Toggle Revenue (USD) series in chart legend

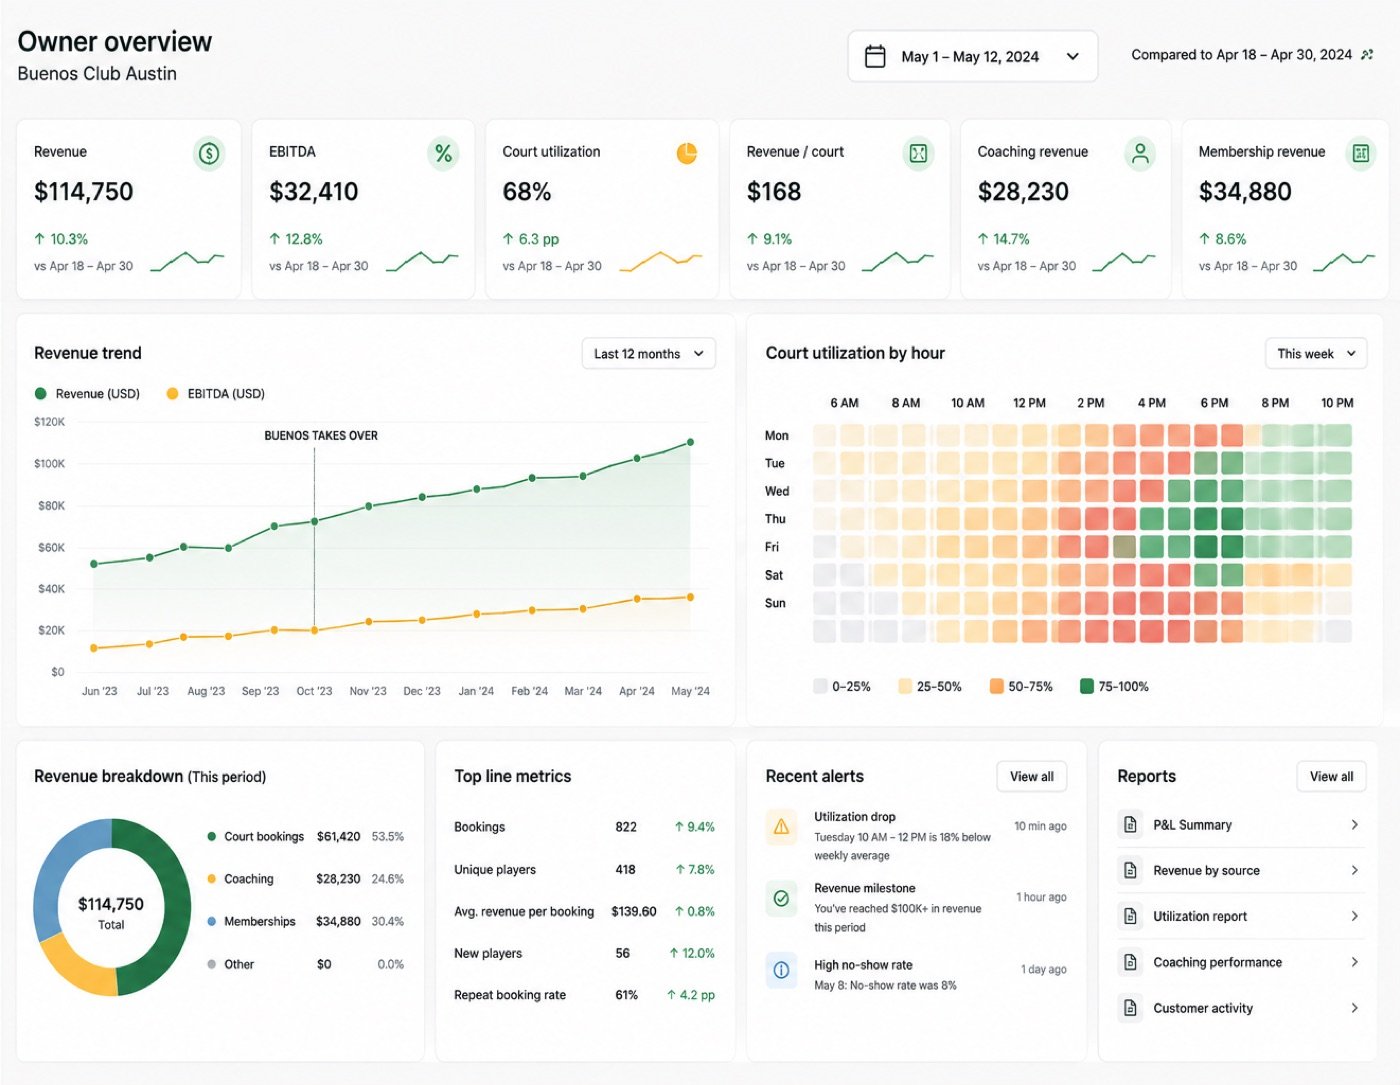pyautogui.click(x=87, y=394)
